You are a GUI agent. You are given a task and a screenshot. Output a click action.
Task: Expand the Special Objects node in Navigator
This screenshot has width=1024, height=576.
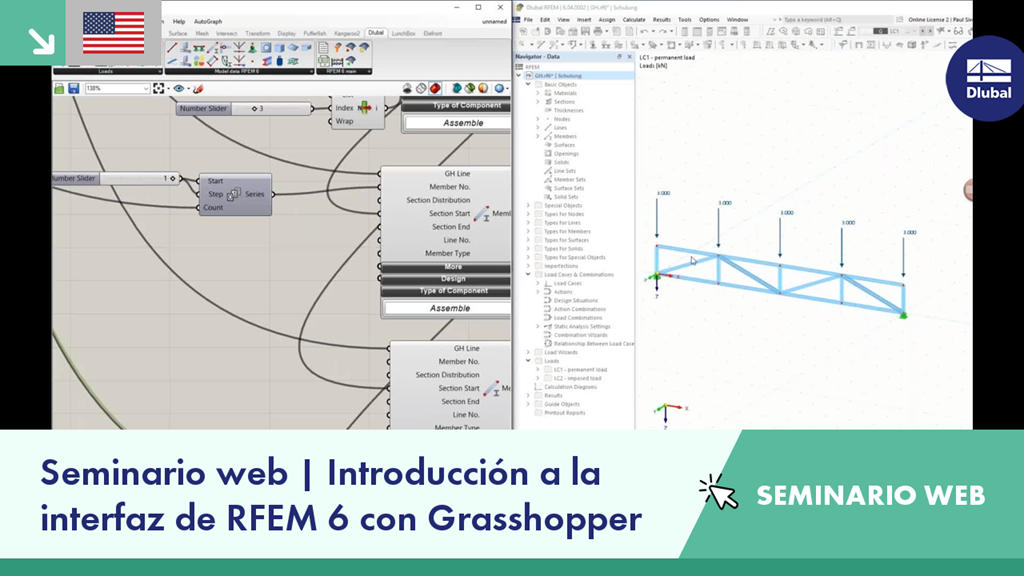coord(528,205)
